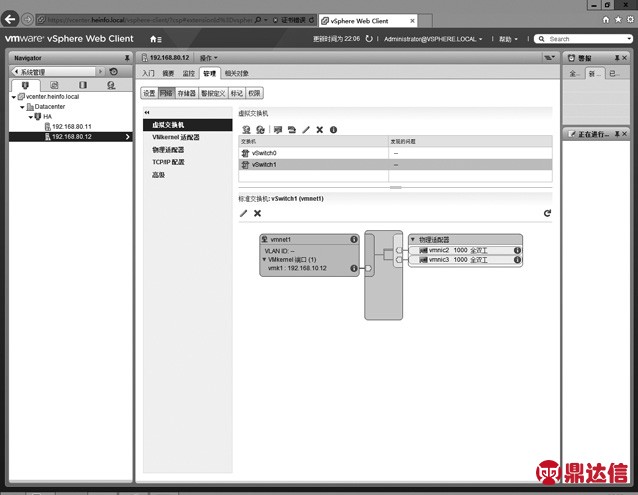Select the Permissions sub-tab
This screenshot has height=495, width=638.
coord(254,93)
